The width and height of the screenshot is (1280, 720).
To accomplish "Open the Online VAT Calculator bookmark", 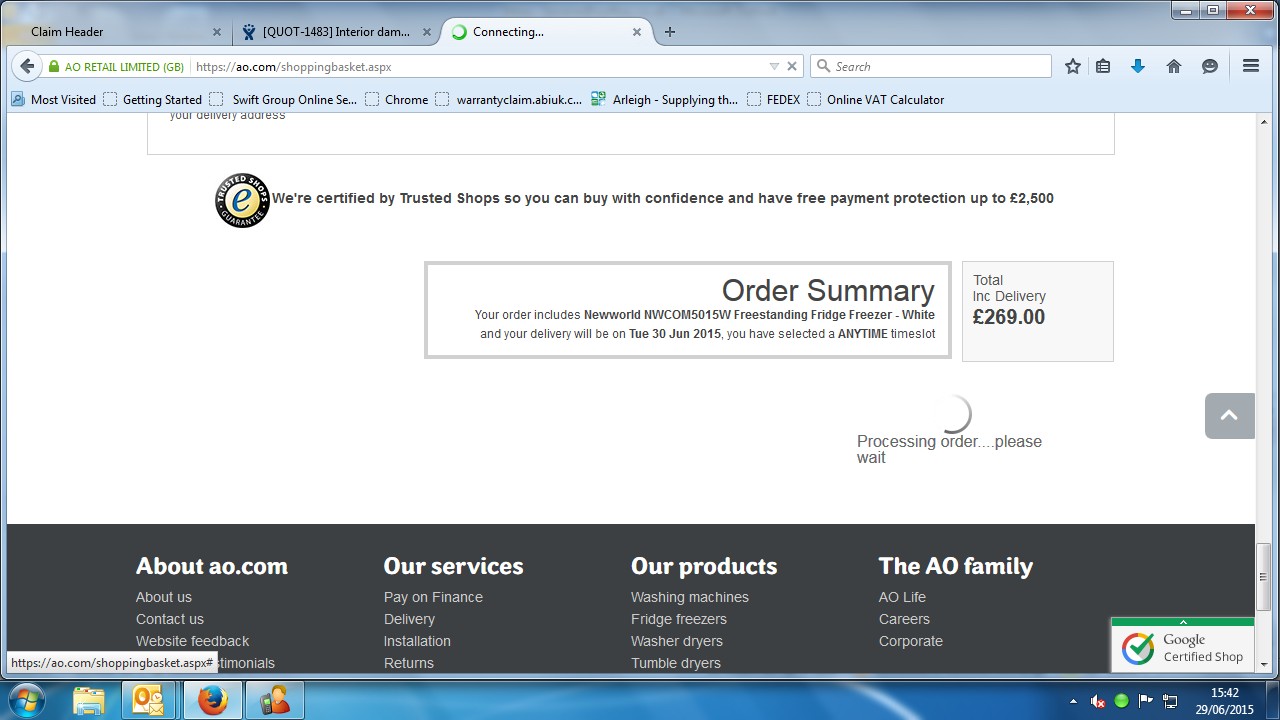I will [x=876, y=99].
